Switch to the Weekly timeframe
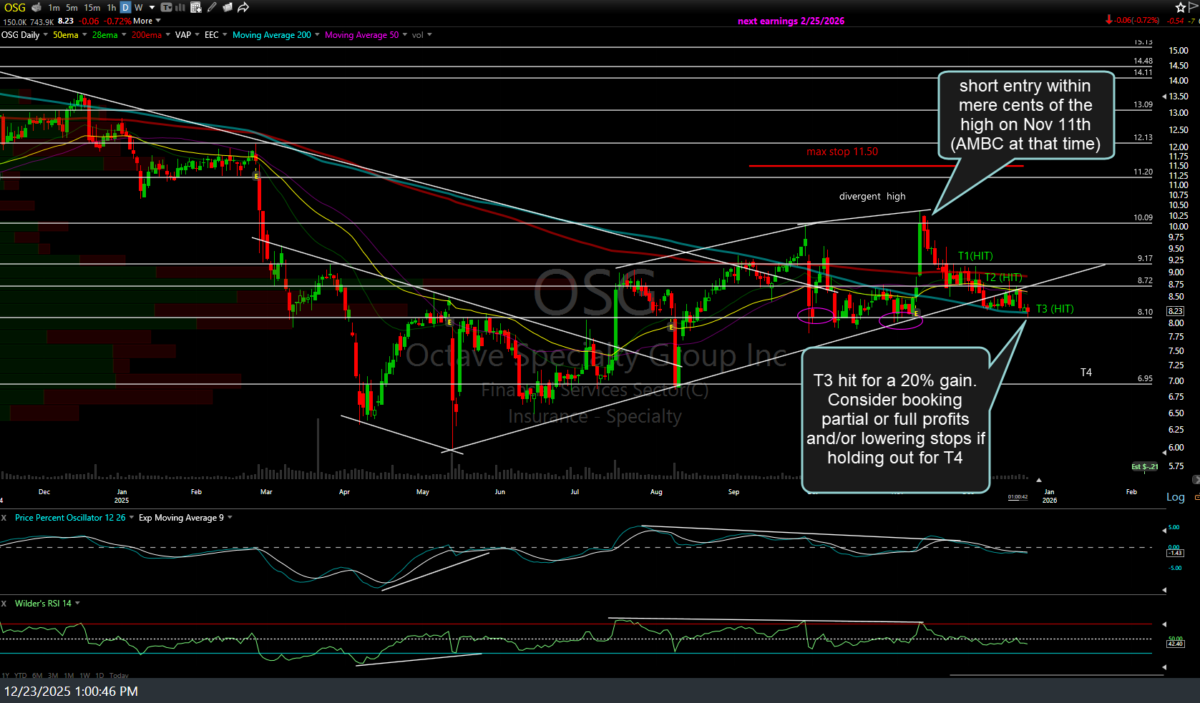This screenshot has height=703, width=1200. pos(138,7)
